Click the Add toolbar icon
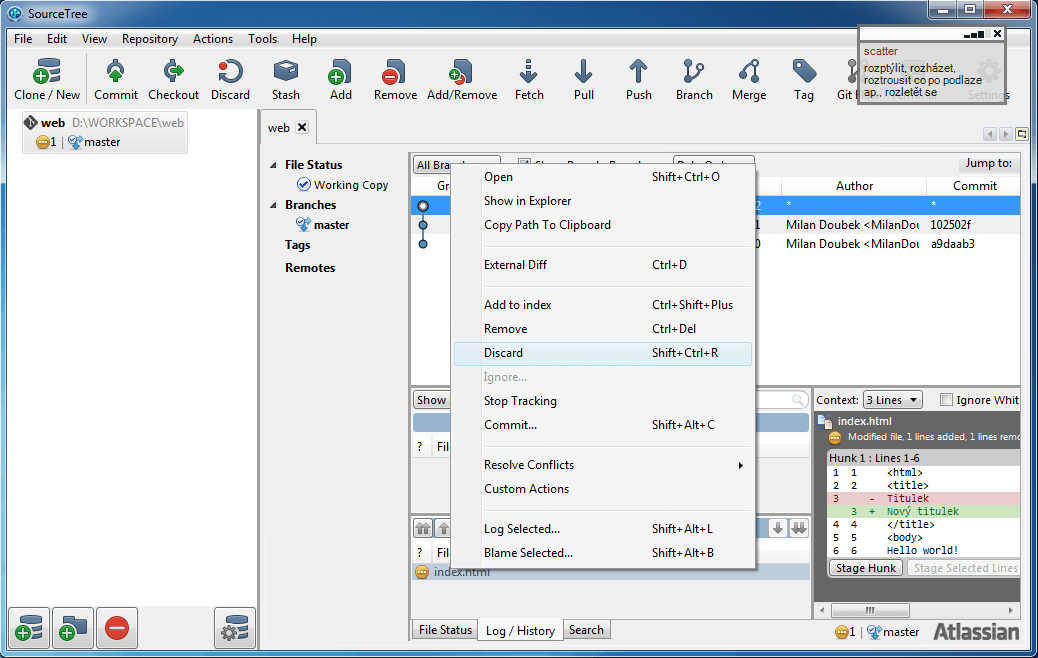The width and height of the screenshot is (1038, 658). point(340,71)
